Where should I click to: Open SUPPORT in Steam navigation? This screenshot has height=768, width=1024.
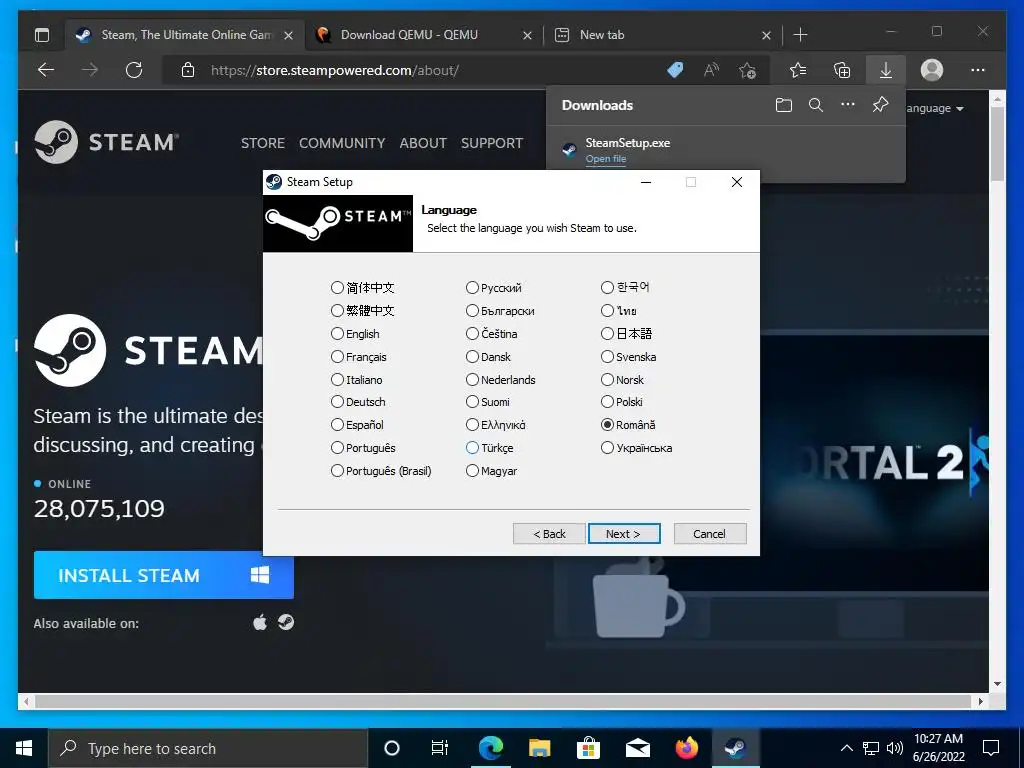click(x=492, y=143)
